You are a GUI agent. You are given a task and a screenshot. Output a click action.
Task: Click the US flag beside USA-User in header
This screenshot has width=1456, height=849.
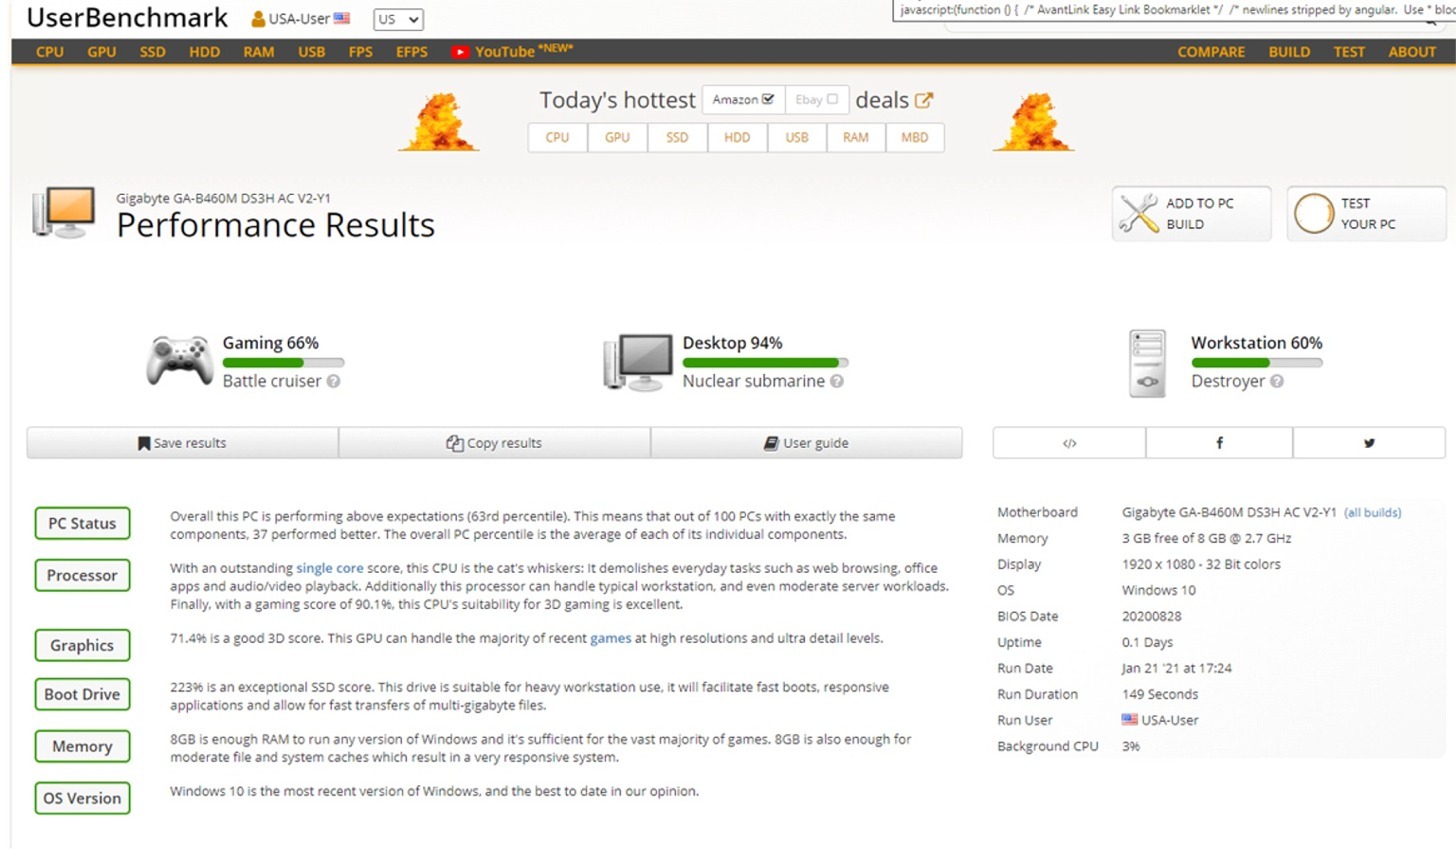click(x=342, y=18)
